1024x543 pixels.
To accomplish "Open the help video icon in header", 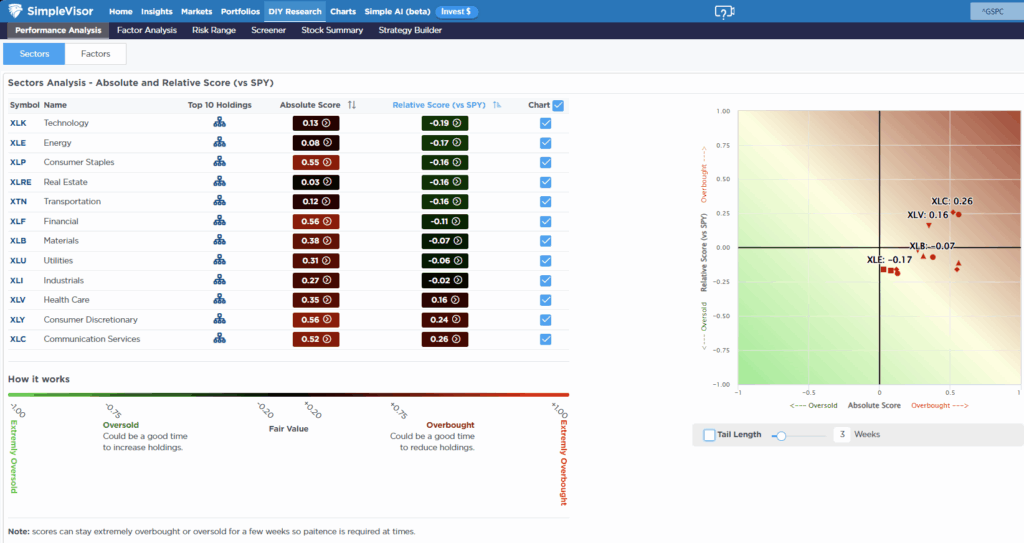I will point(724,12).
